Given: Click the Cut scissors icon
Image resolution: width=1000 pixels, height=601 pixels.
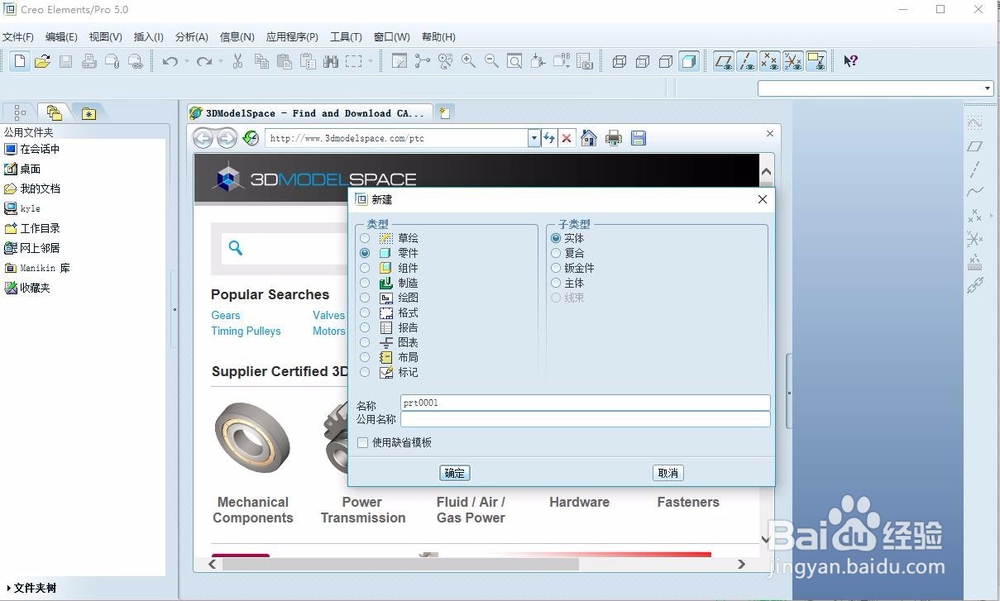Looking at the screenshot, I should 238,61.
